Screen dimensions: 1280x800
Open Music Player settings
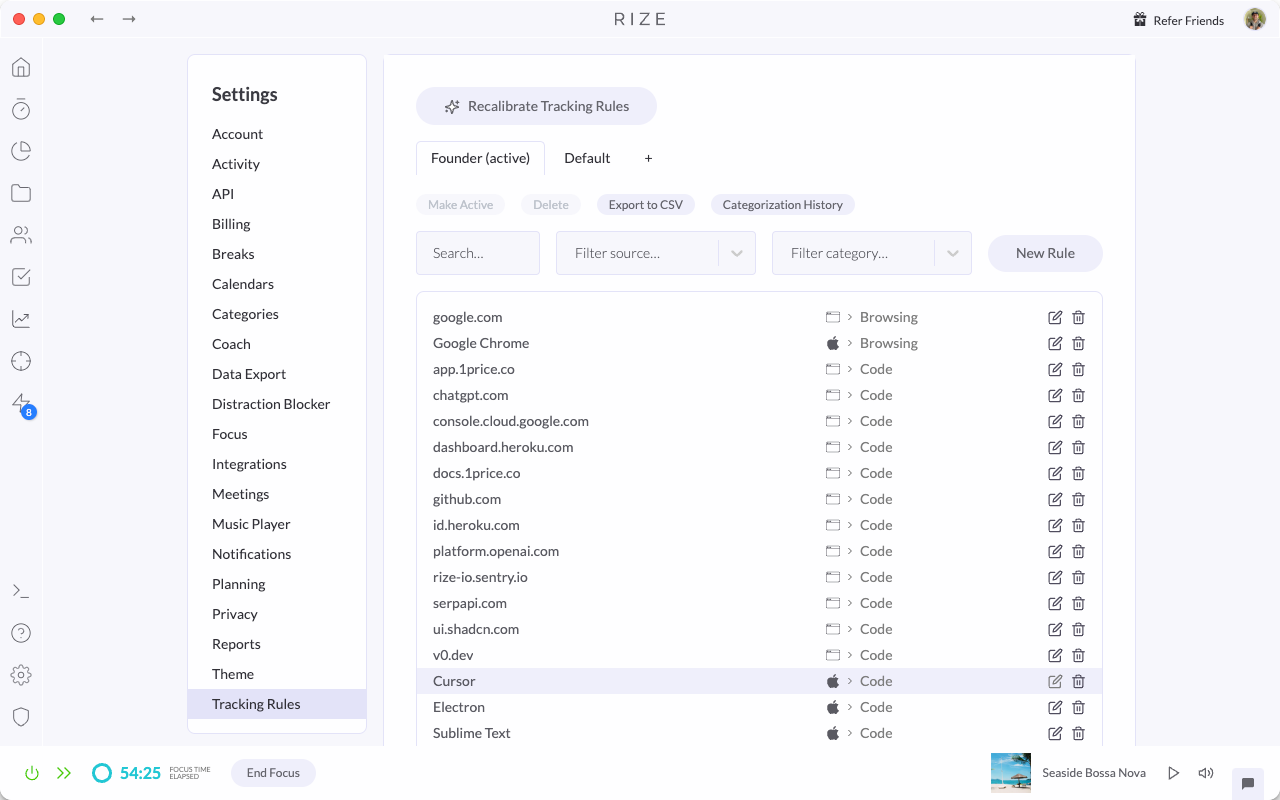pos(251,524)
